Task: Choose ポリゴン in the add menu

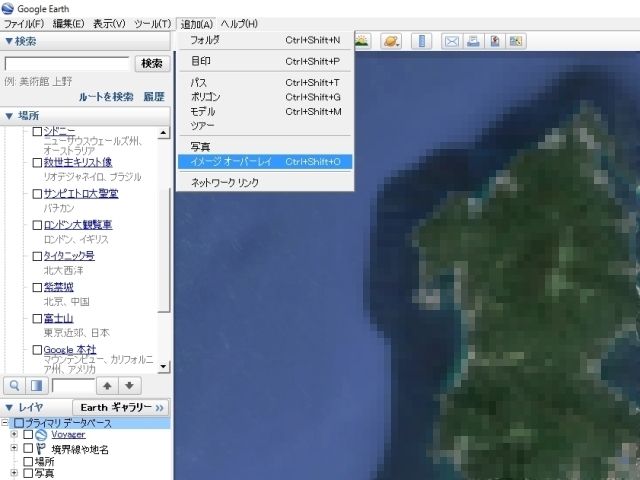Action: [x=265, y=97]
